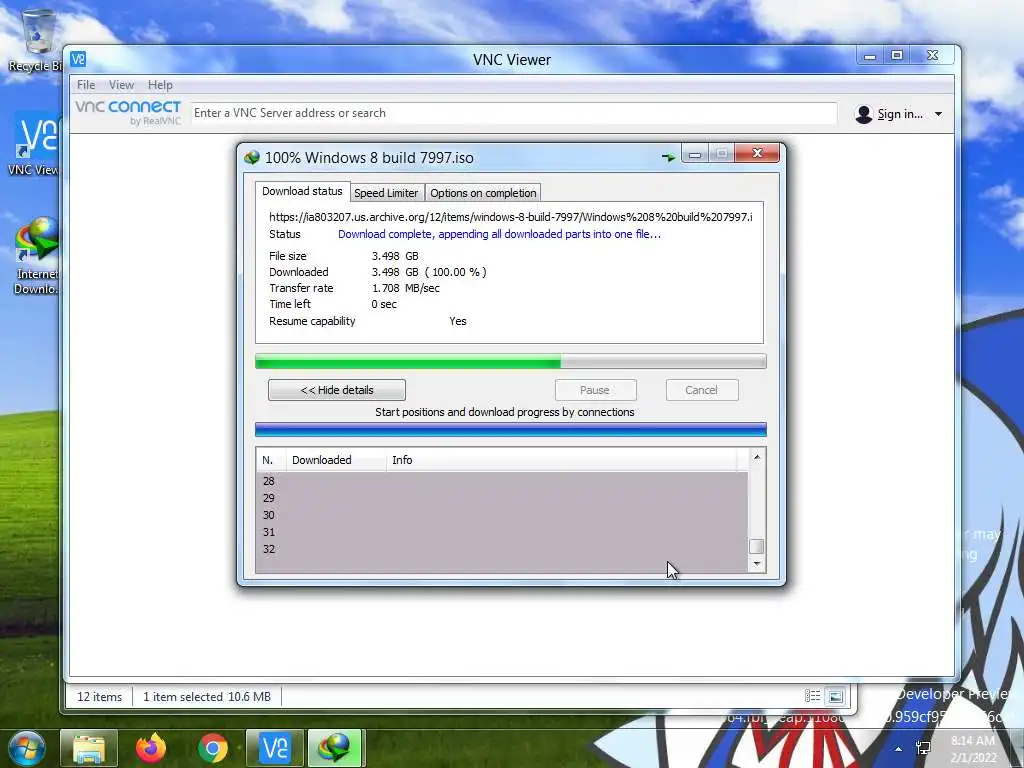Viewport: 1024px width, 768px height.
Task: Switch to large icons view in status bar
Action: coord(836,696)
